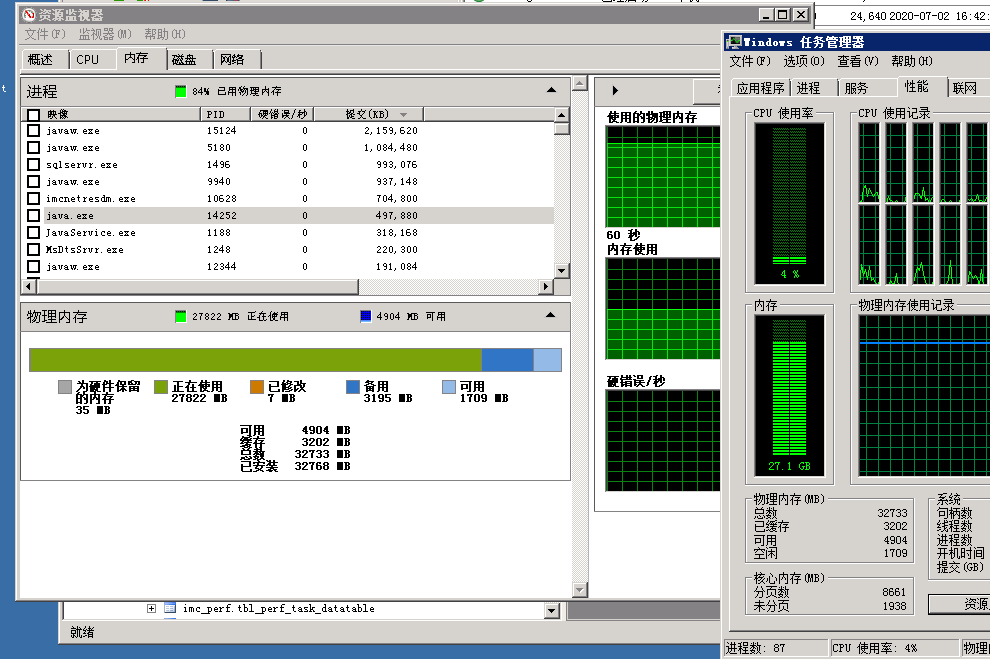Check the javaw.exe PID 5180 checkbox
The height and width of the screenshot is (659, 990).
pos(33,148)
